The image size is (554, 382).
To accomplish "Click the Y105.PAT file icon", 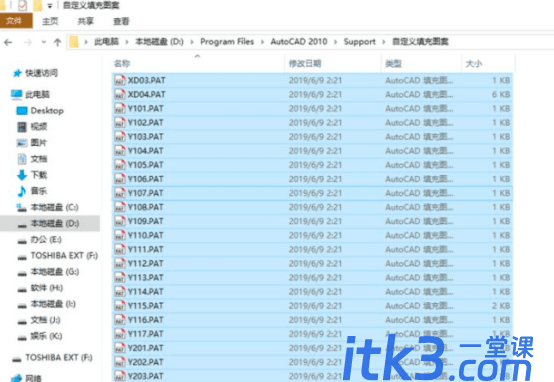I will tap(120, 165).
